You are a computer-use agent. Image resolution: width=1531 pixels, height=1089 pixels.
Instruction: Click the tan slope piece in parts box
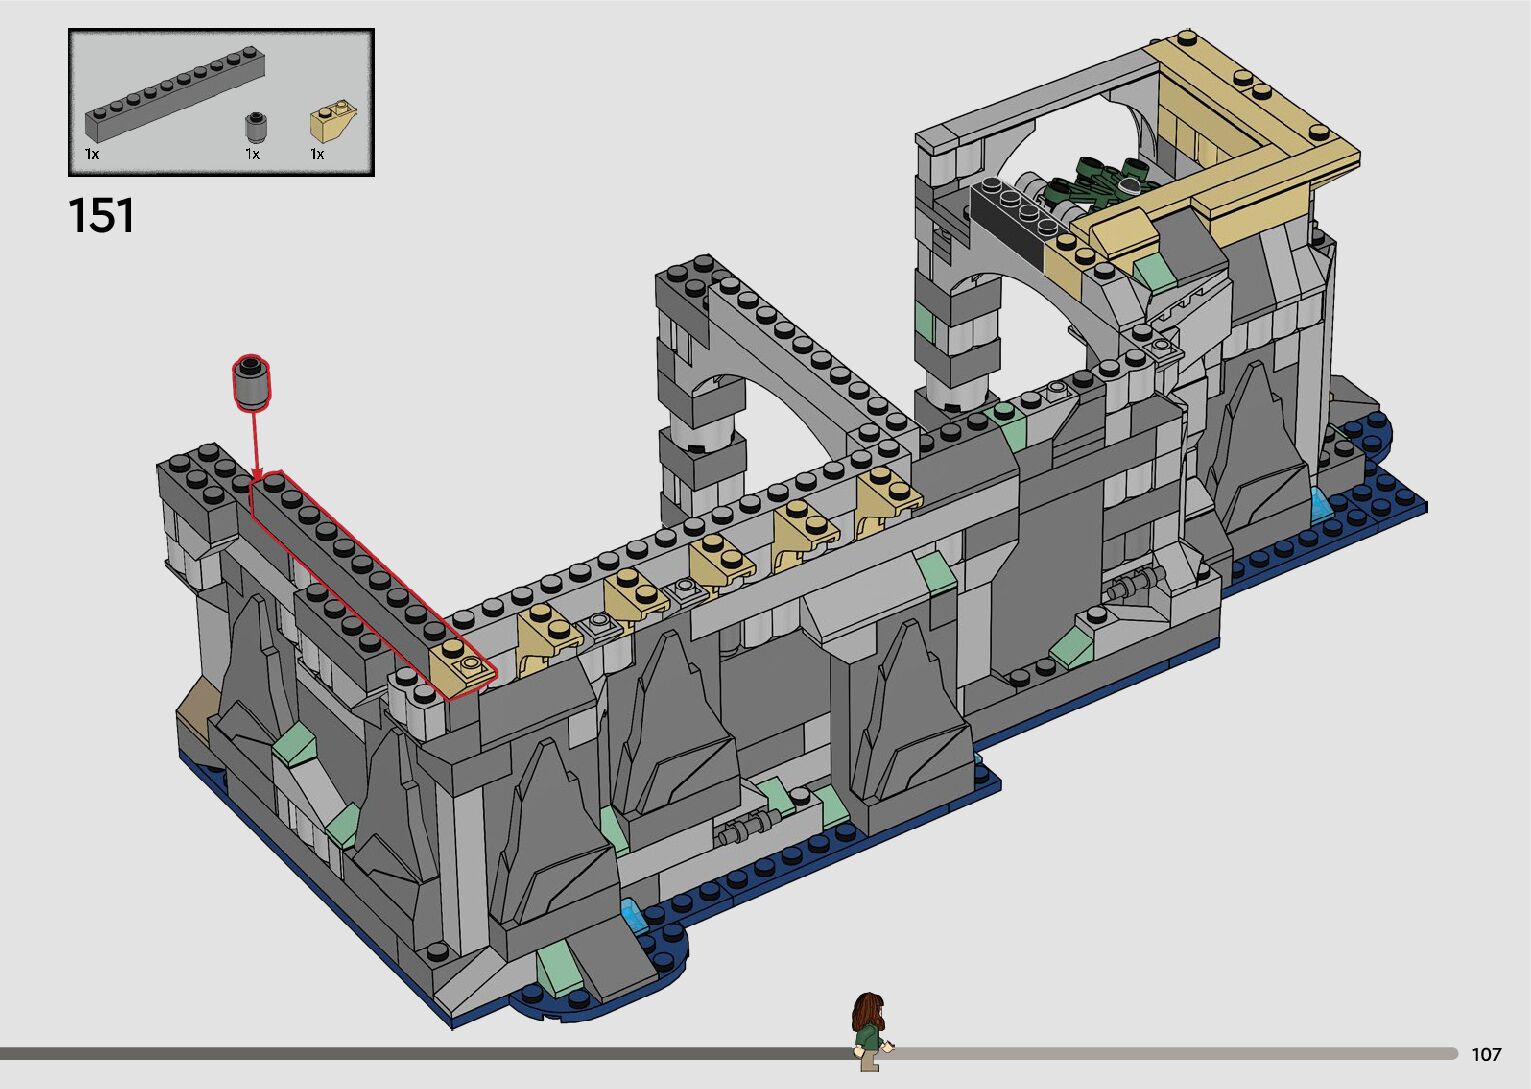point(332,124)
